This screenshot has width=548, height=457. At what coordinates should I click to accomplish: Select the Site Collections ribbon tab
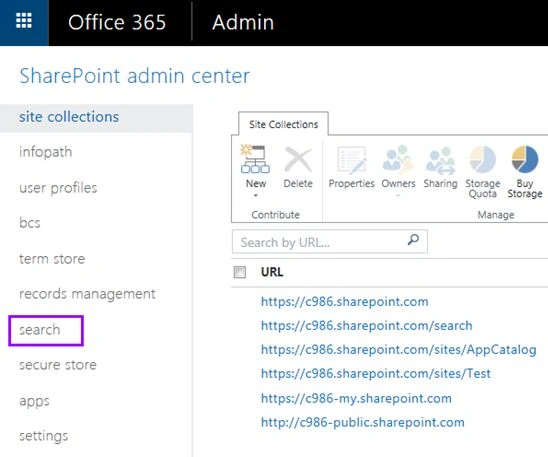pyautogui.click(x=283, y=124)
